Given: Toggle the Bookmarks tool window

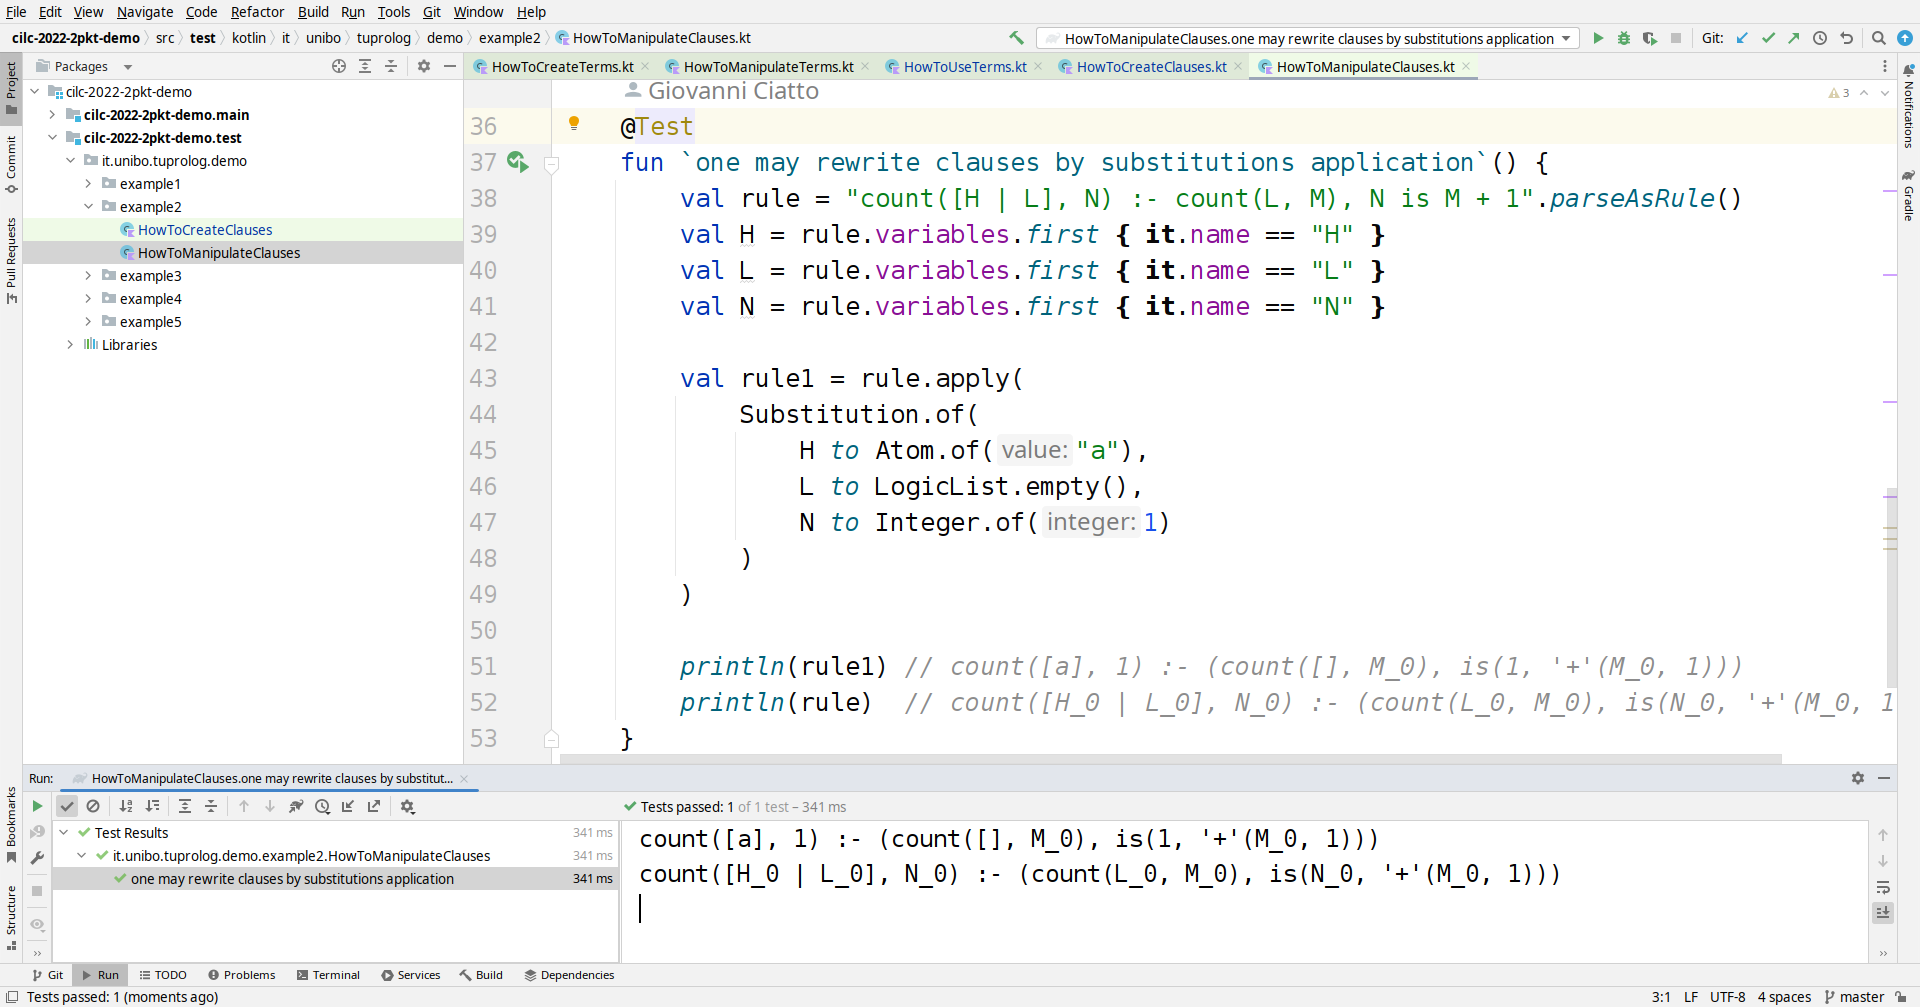Looking at the screenshot, I should 11,826.
